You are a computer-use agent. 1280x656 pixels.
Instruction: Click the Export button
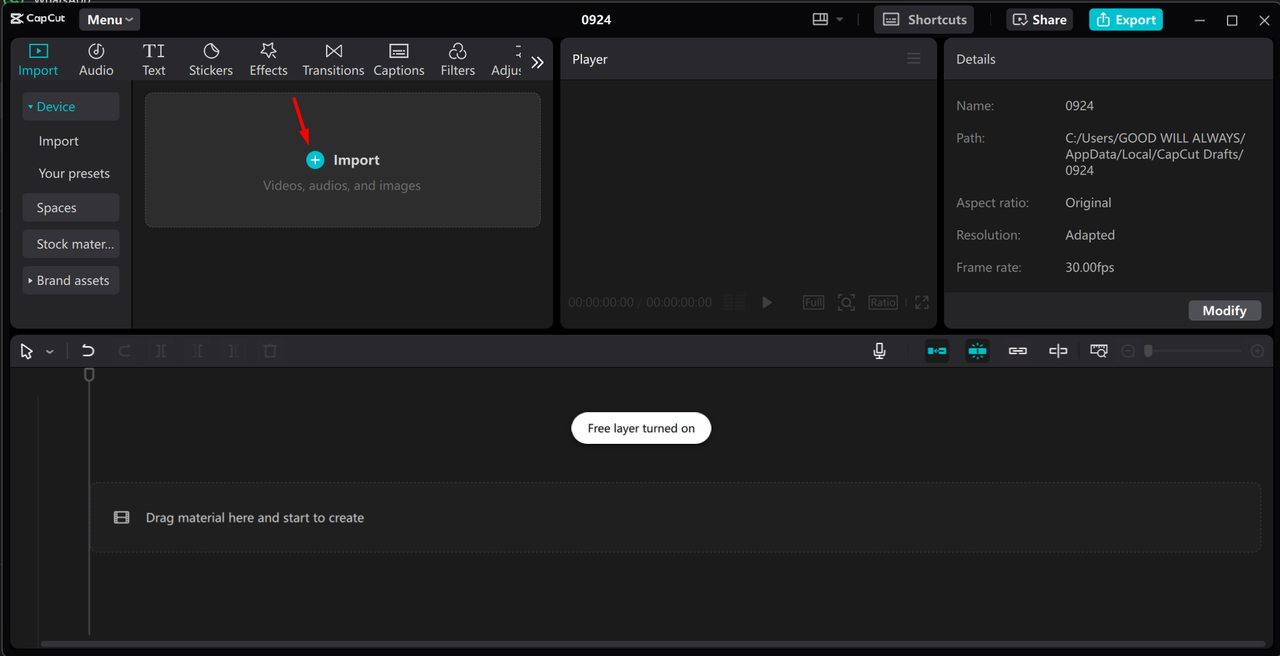pyautogui.click(x=1126, y=19)
